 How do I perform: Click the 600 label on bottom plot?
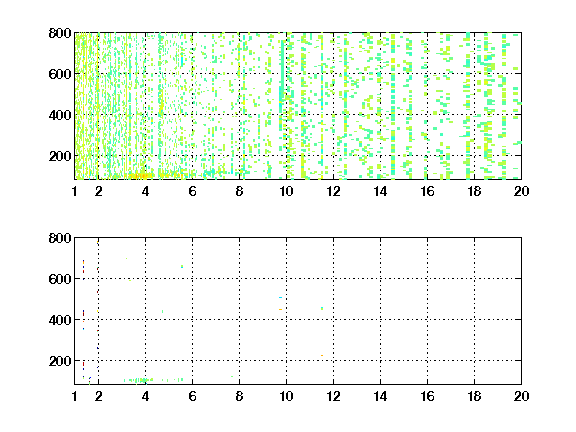60,279
